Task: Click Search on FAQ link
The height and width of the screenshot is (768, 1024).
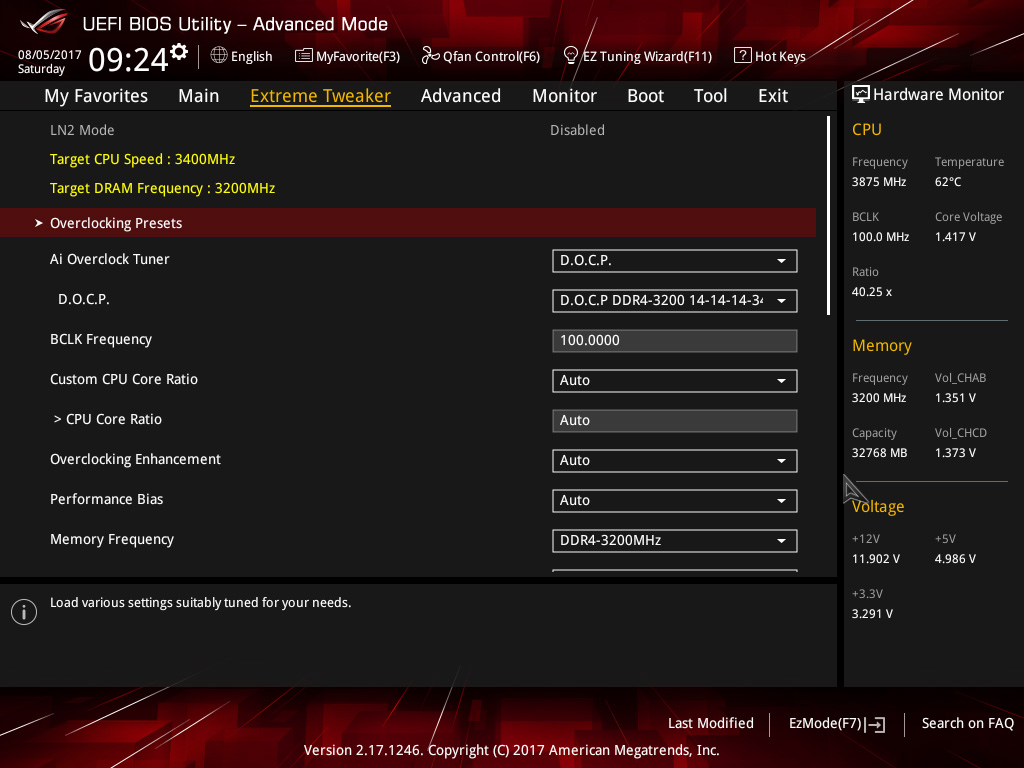Action: 967,724
